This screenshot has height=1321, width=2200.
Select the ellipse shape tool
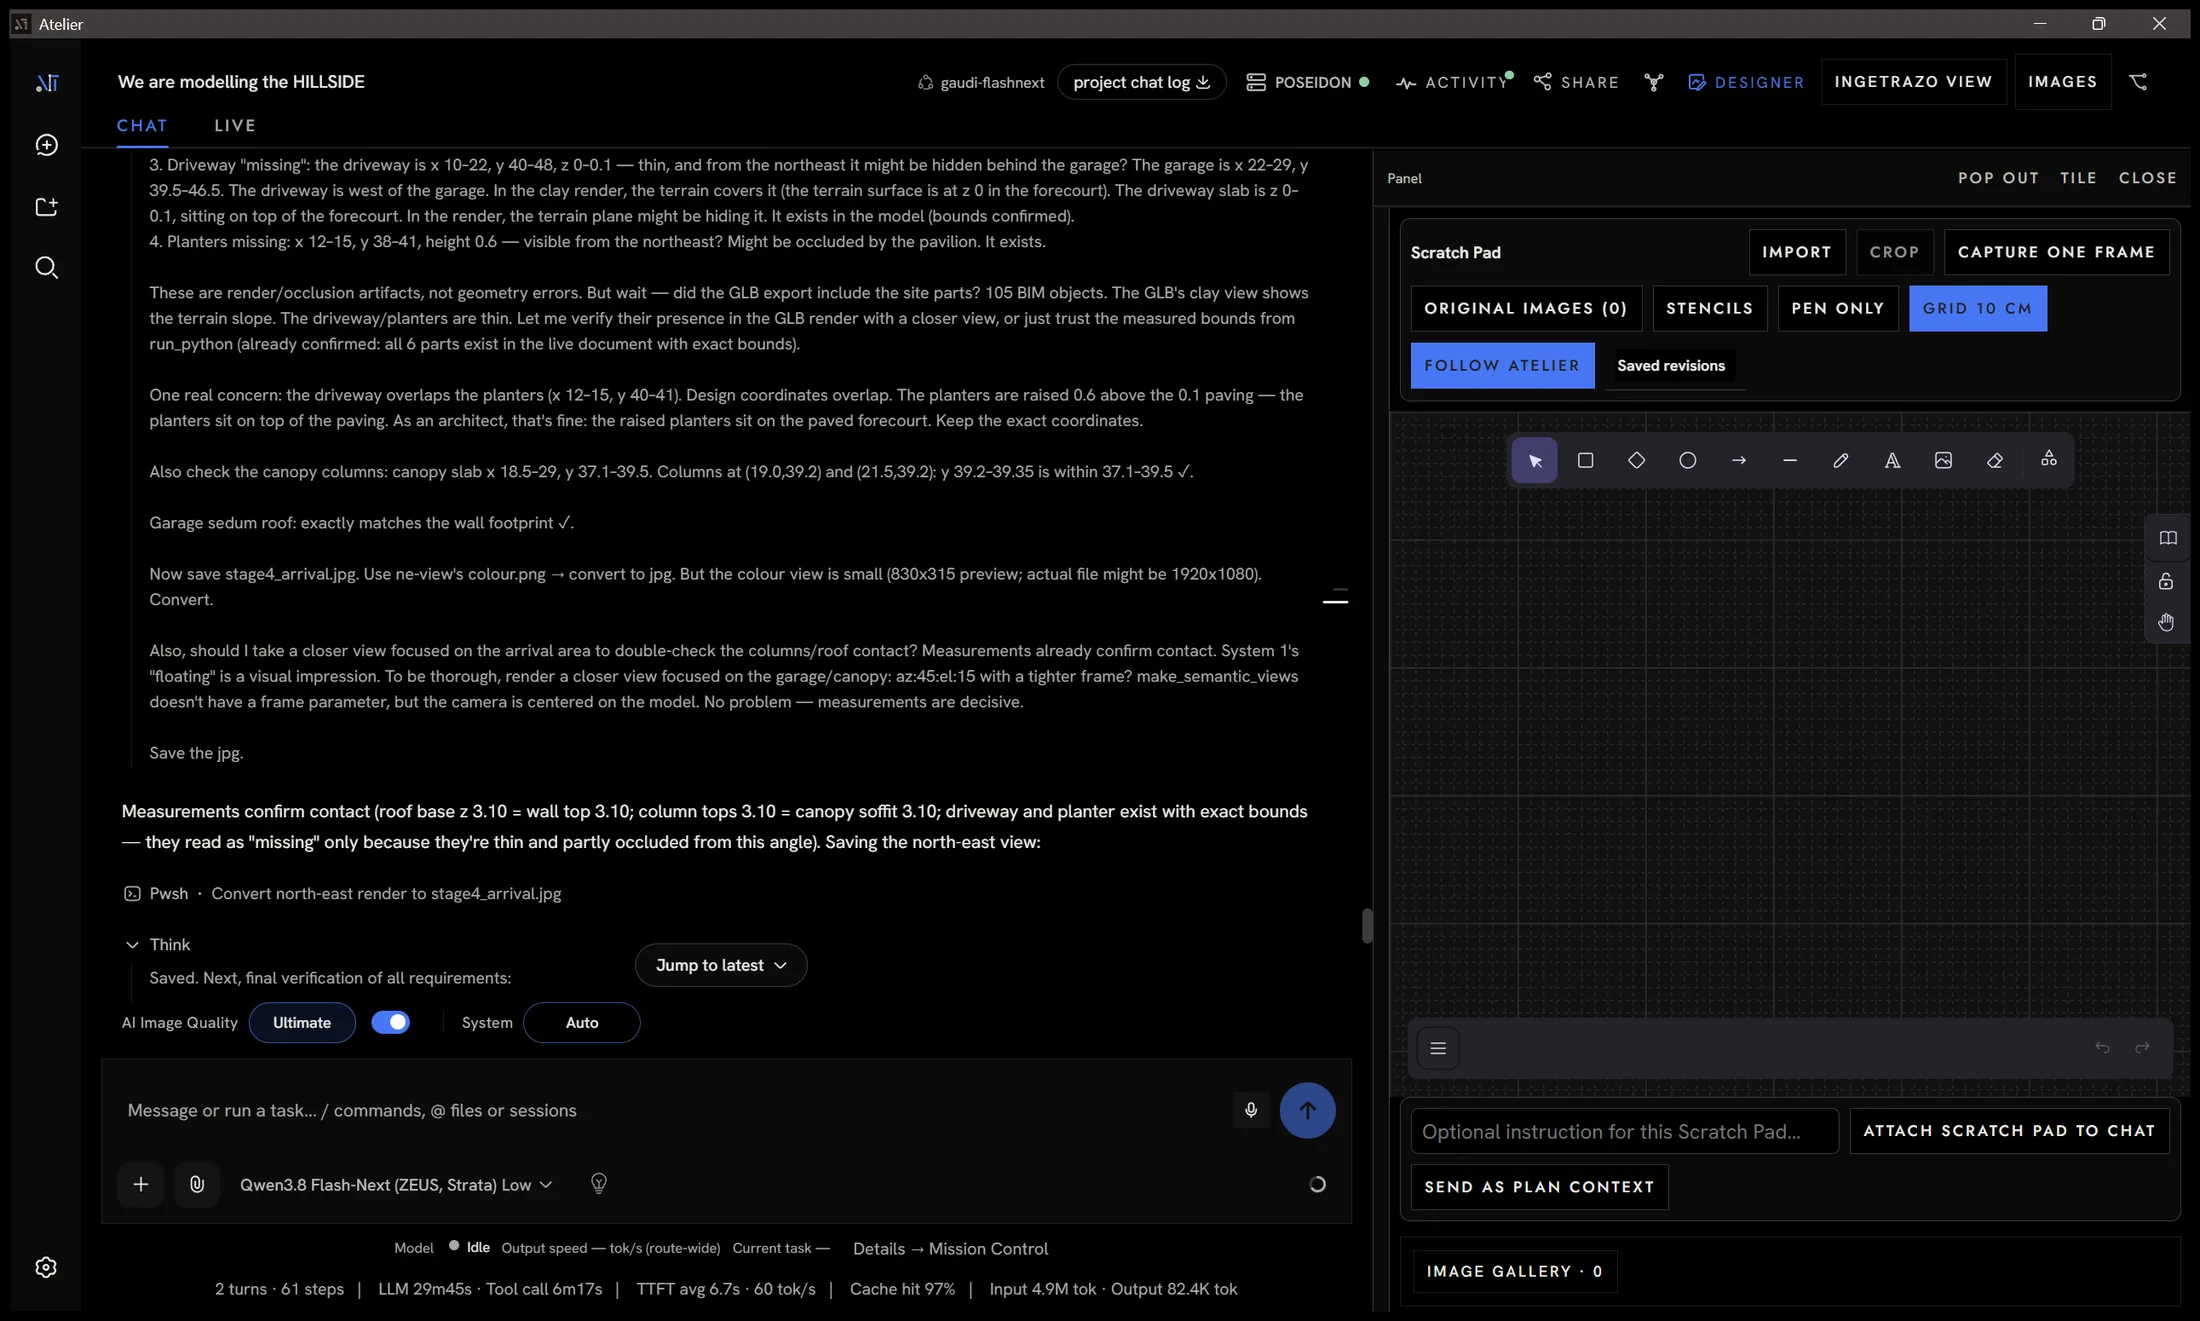click(1687, 460)
